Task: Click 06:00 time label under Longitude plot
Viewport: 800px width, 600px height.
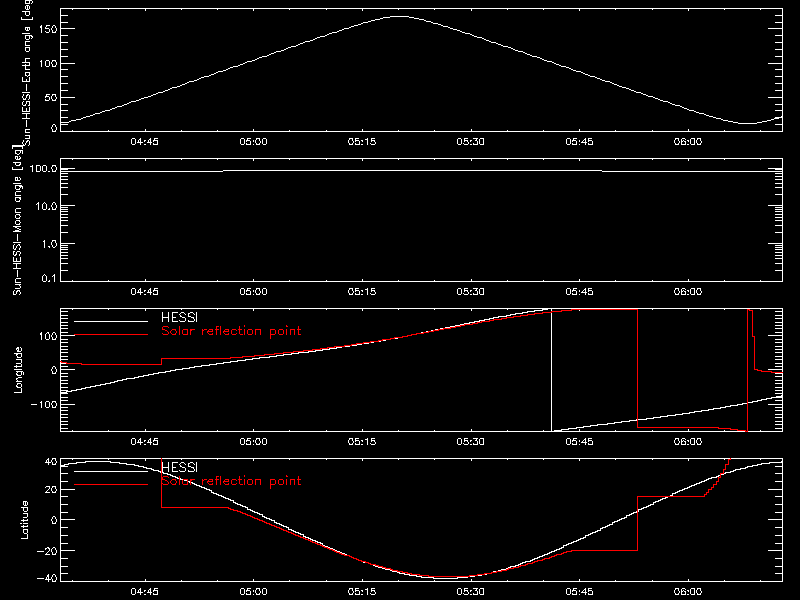Action: 688,441
